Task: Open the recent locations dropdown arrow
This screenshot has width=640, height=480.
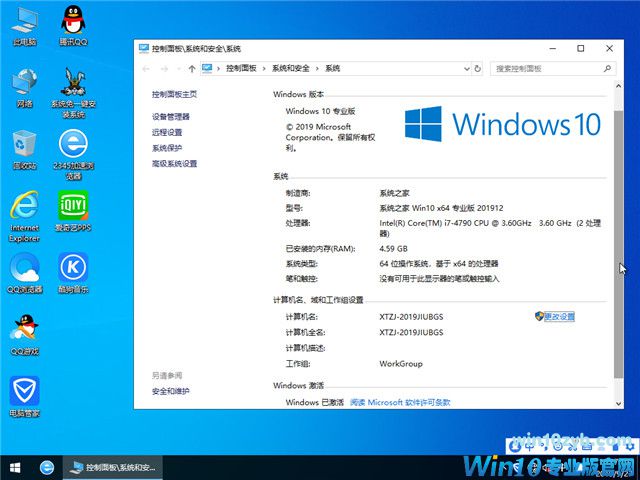Action: 178,69
